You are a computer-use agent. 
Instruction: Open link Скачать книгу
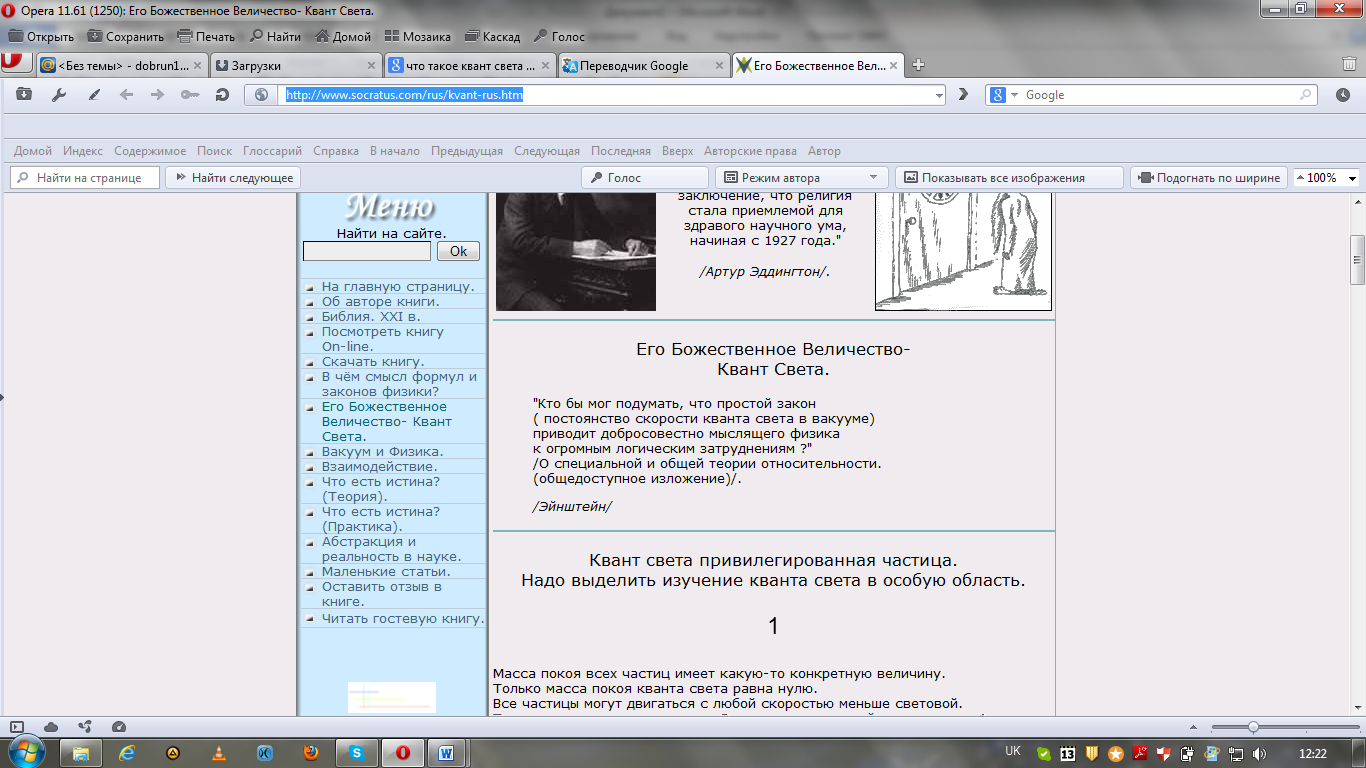(373, 361)
